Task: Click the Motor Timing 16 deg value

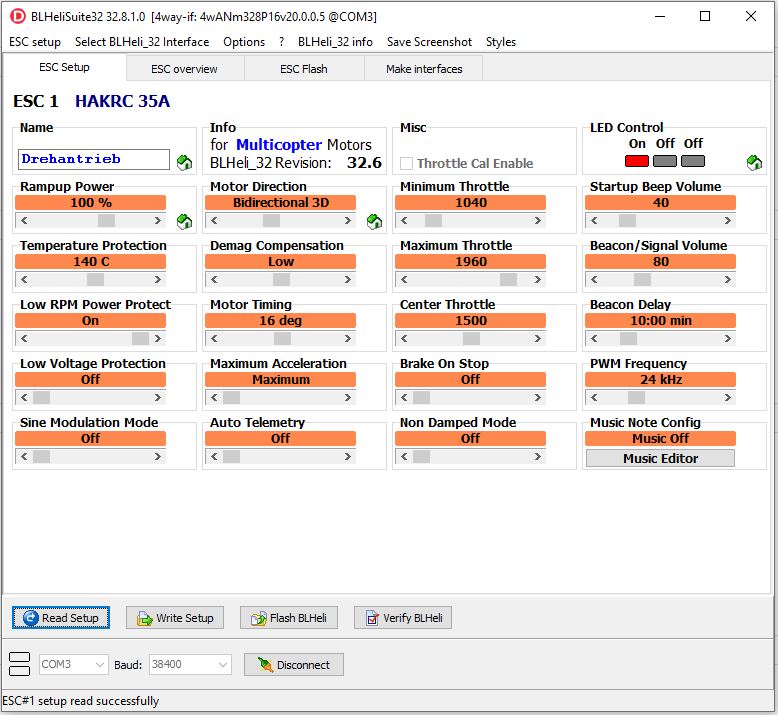Action: (280, 321)
